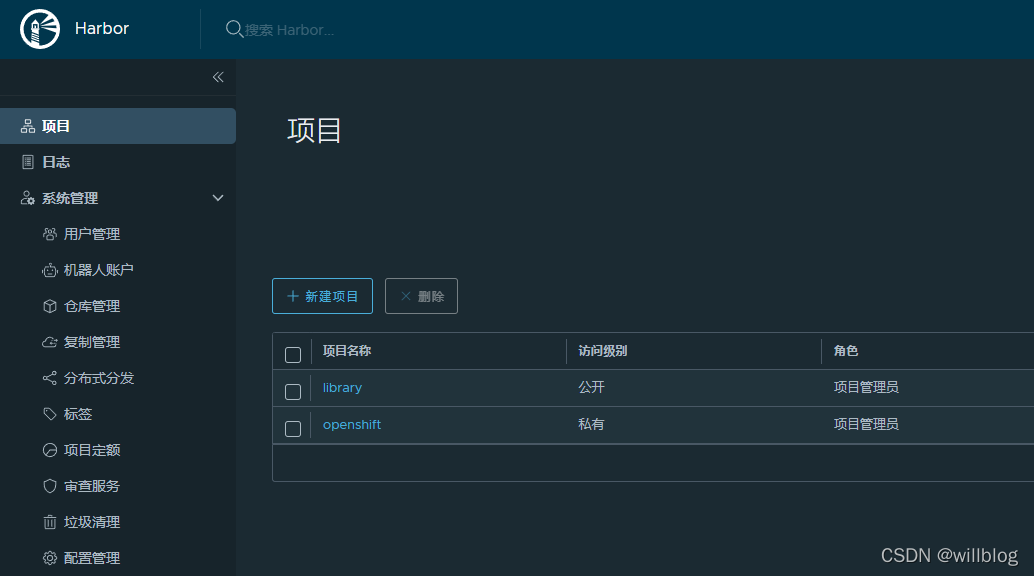
Task: Collapse the 系统管理 section chevron
Action: (218, 198)
